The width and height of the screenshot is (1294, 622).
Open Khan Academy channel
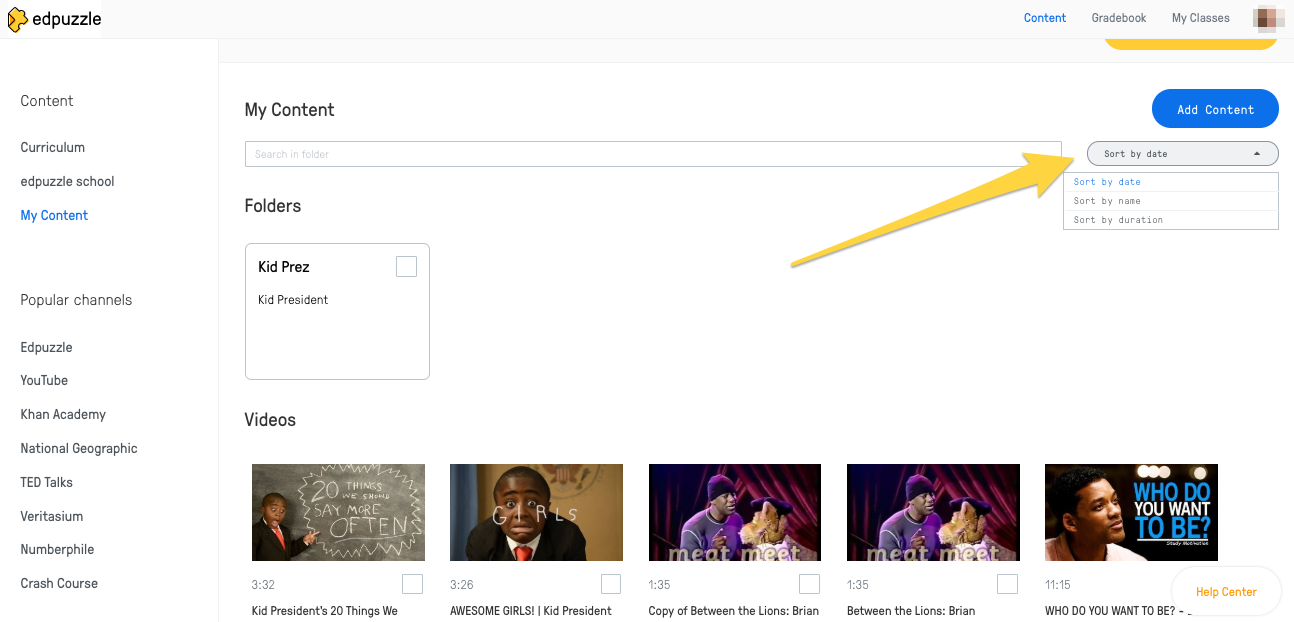(63, 414)
